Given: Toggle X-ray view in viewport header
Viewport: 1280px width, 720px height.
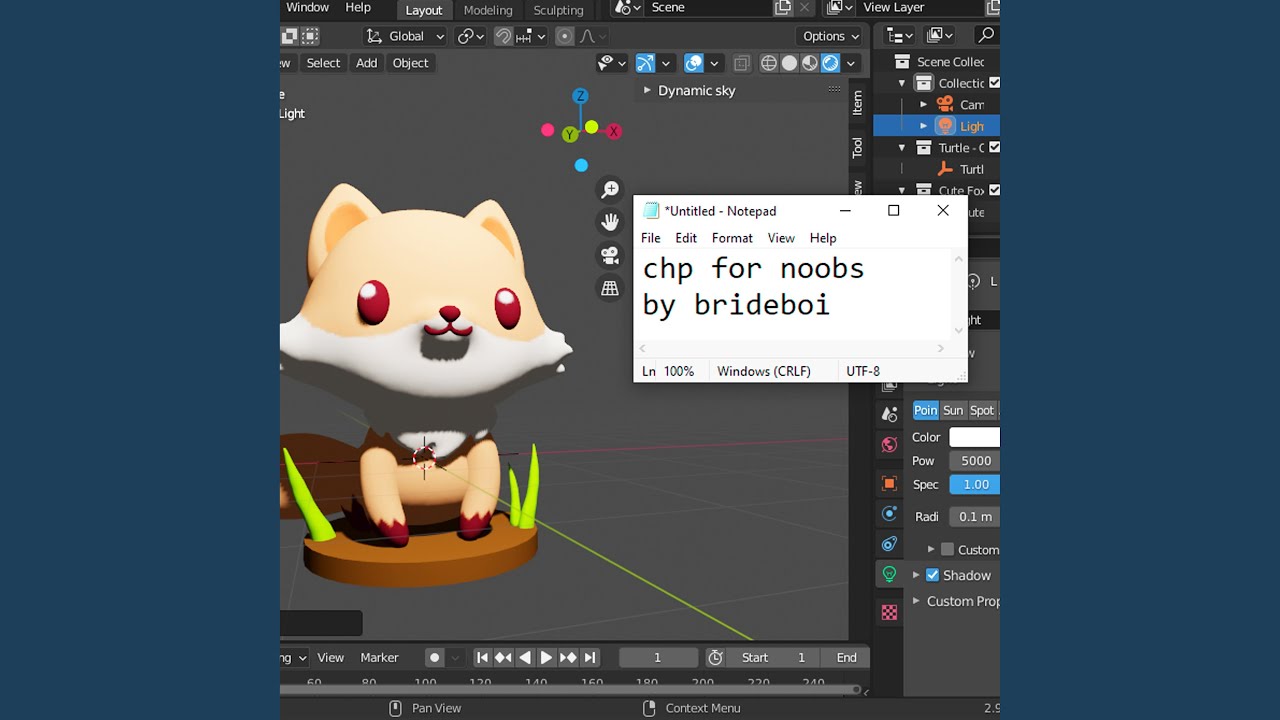Looking at the screenshot, I should 741,63.
